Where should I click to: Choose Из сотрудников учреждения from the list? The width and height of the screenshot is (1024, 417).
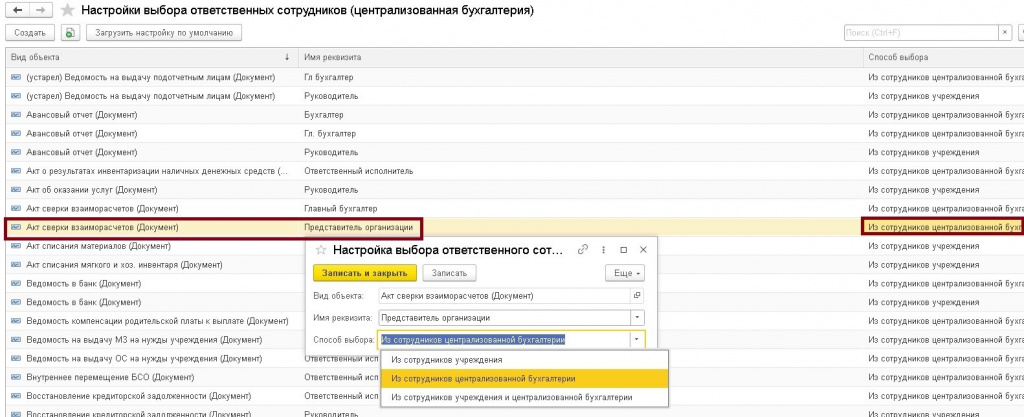524,360
